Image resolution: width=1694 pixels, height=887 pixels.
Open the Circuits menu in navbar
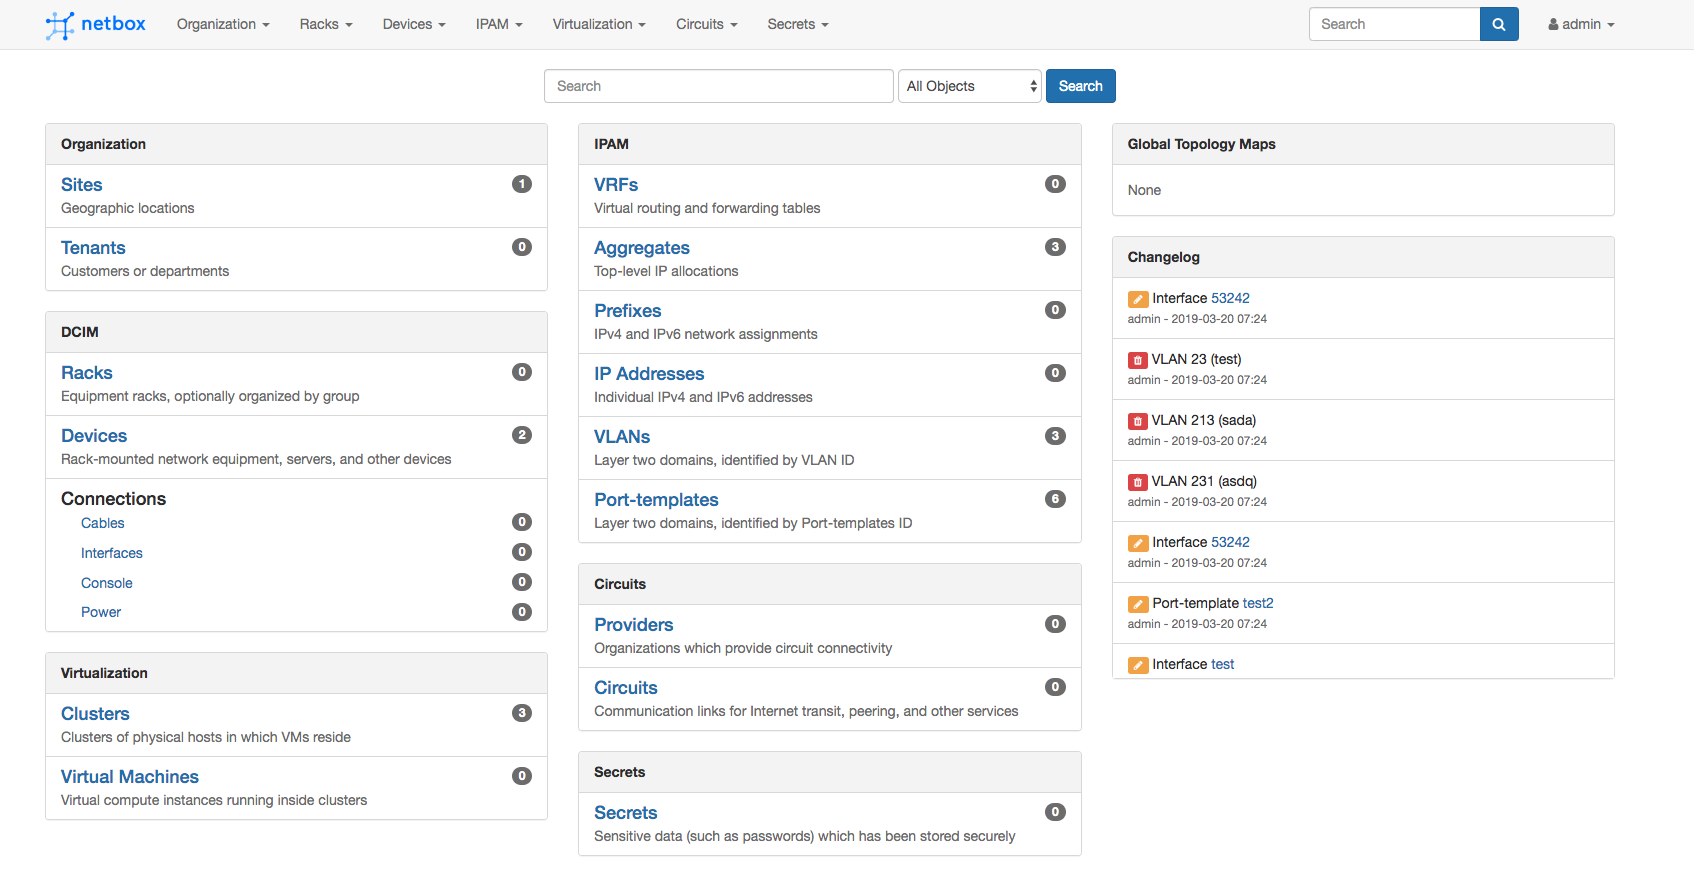pos(706,24)
